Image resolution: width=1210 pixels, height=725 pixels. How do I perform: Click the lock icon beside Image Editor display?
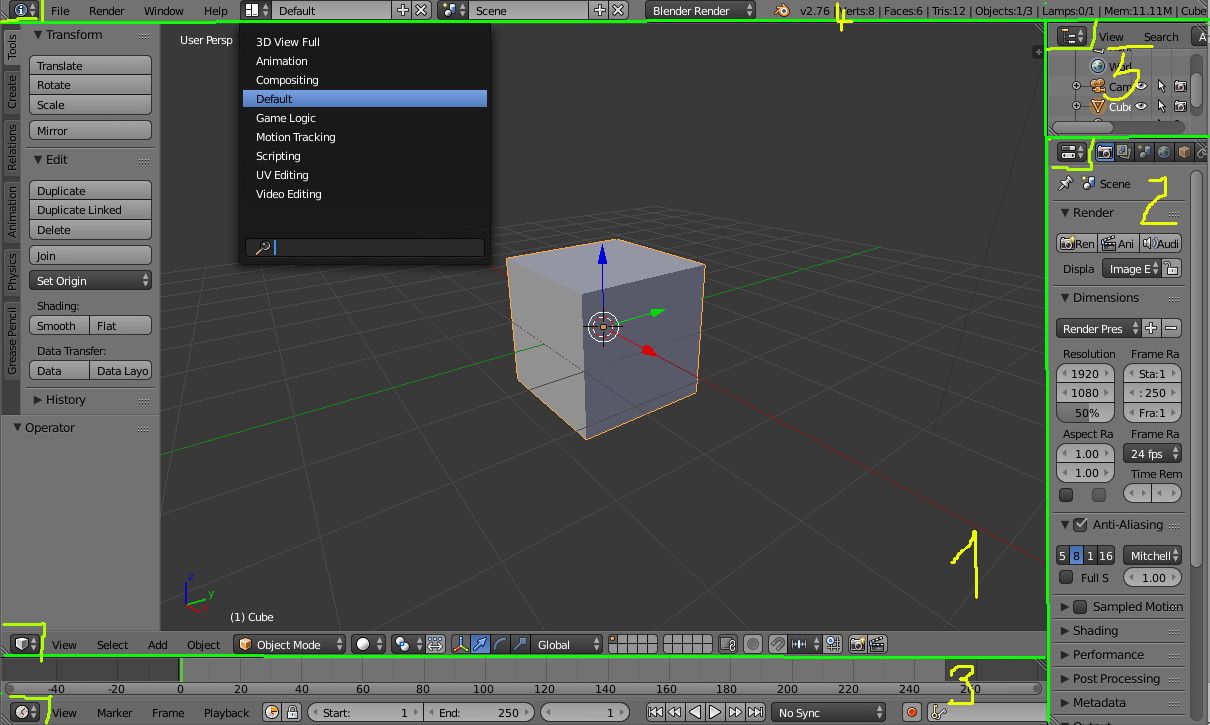coord(1172,269)
